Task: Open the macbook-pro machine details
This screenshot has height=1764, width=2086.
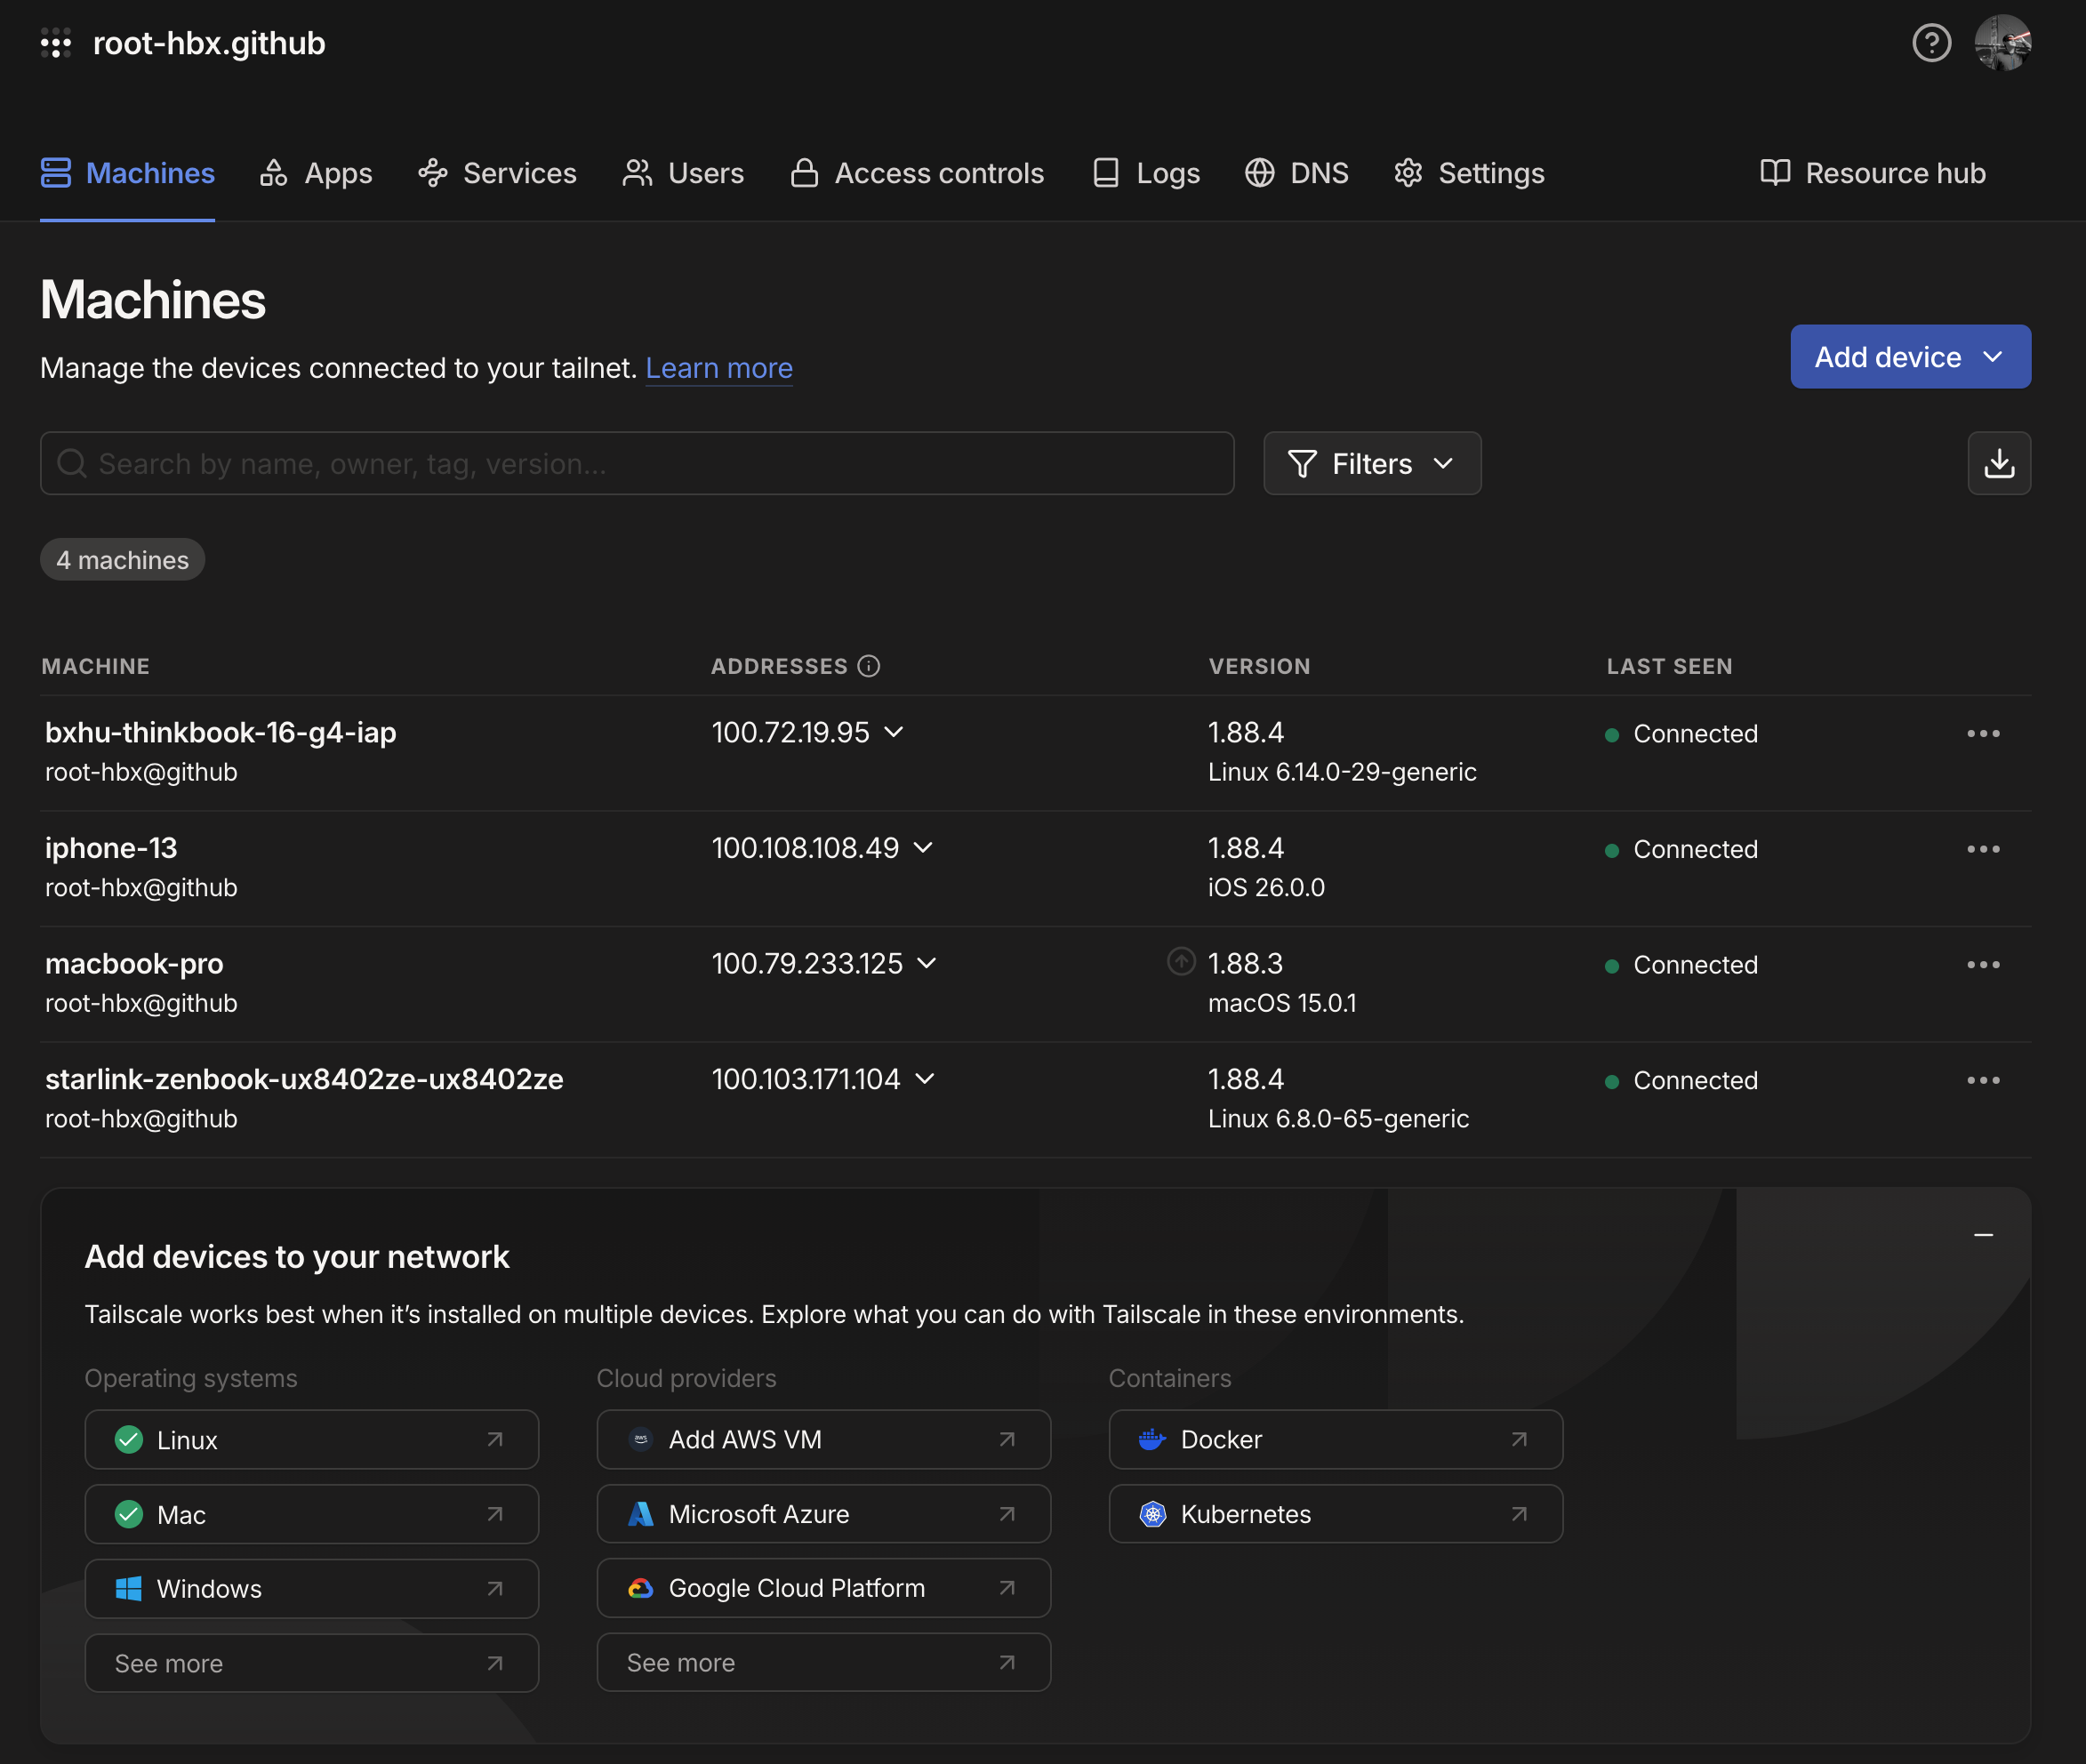Action: coord(134,963)
